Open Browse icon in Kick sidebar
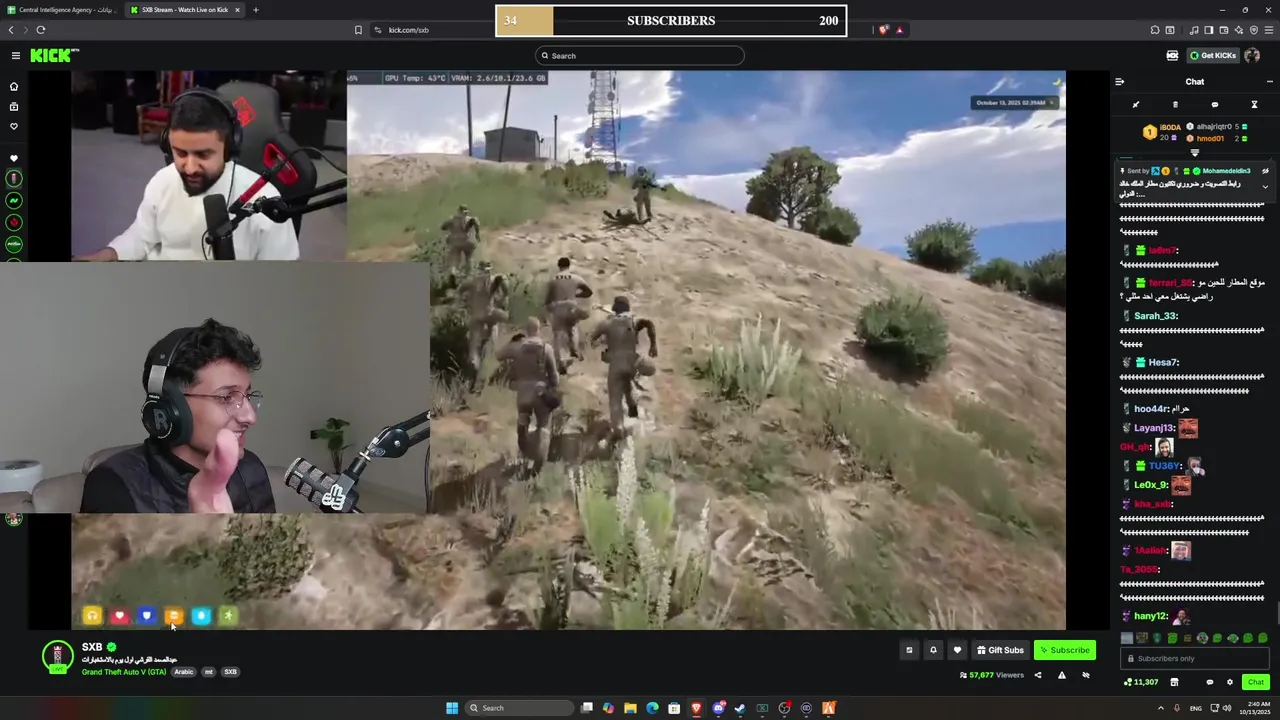Screen dimensions: 1280x720 (x=14, y=107)
